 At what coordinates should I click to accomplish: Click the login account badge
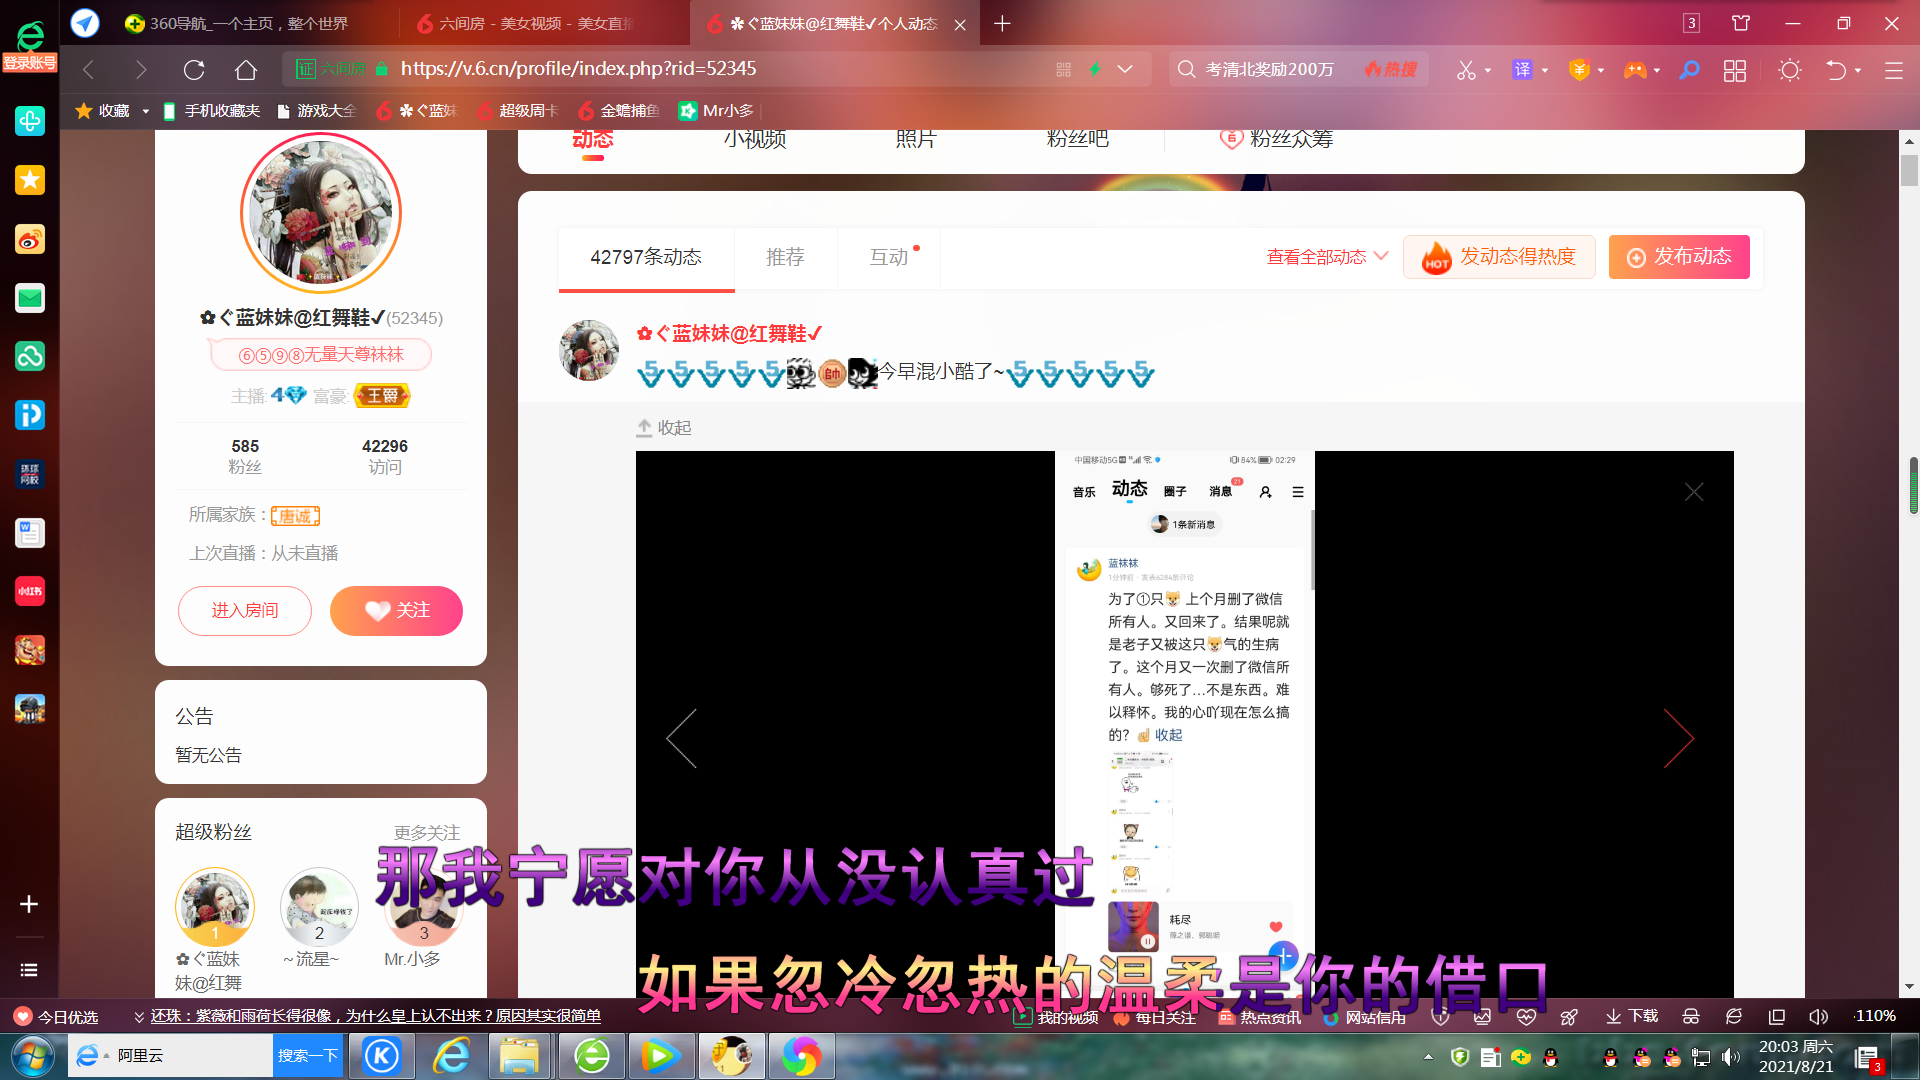pyautogui.click(x=29, y=63)
